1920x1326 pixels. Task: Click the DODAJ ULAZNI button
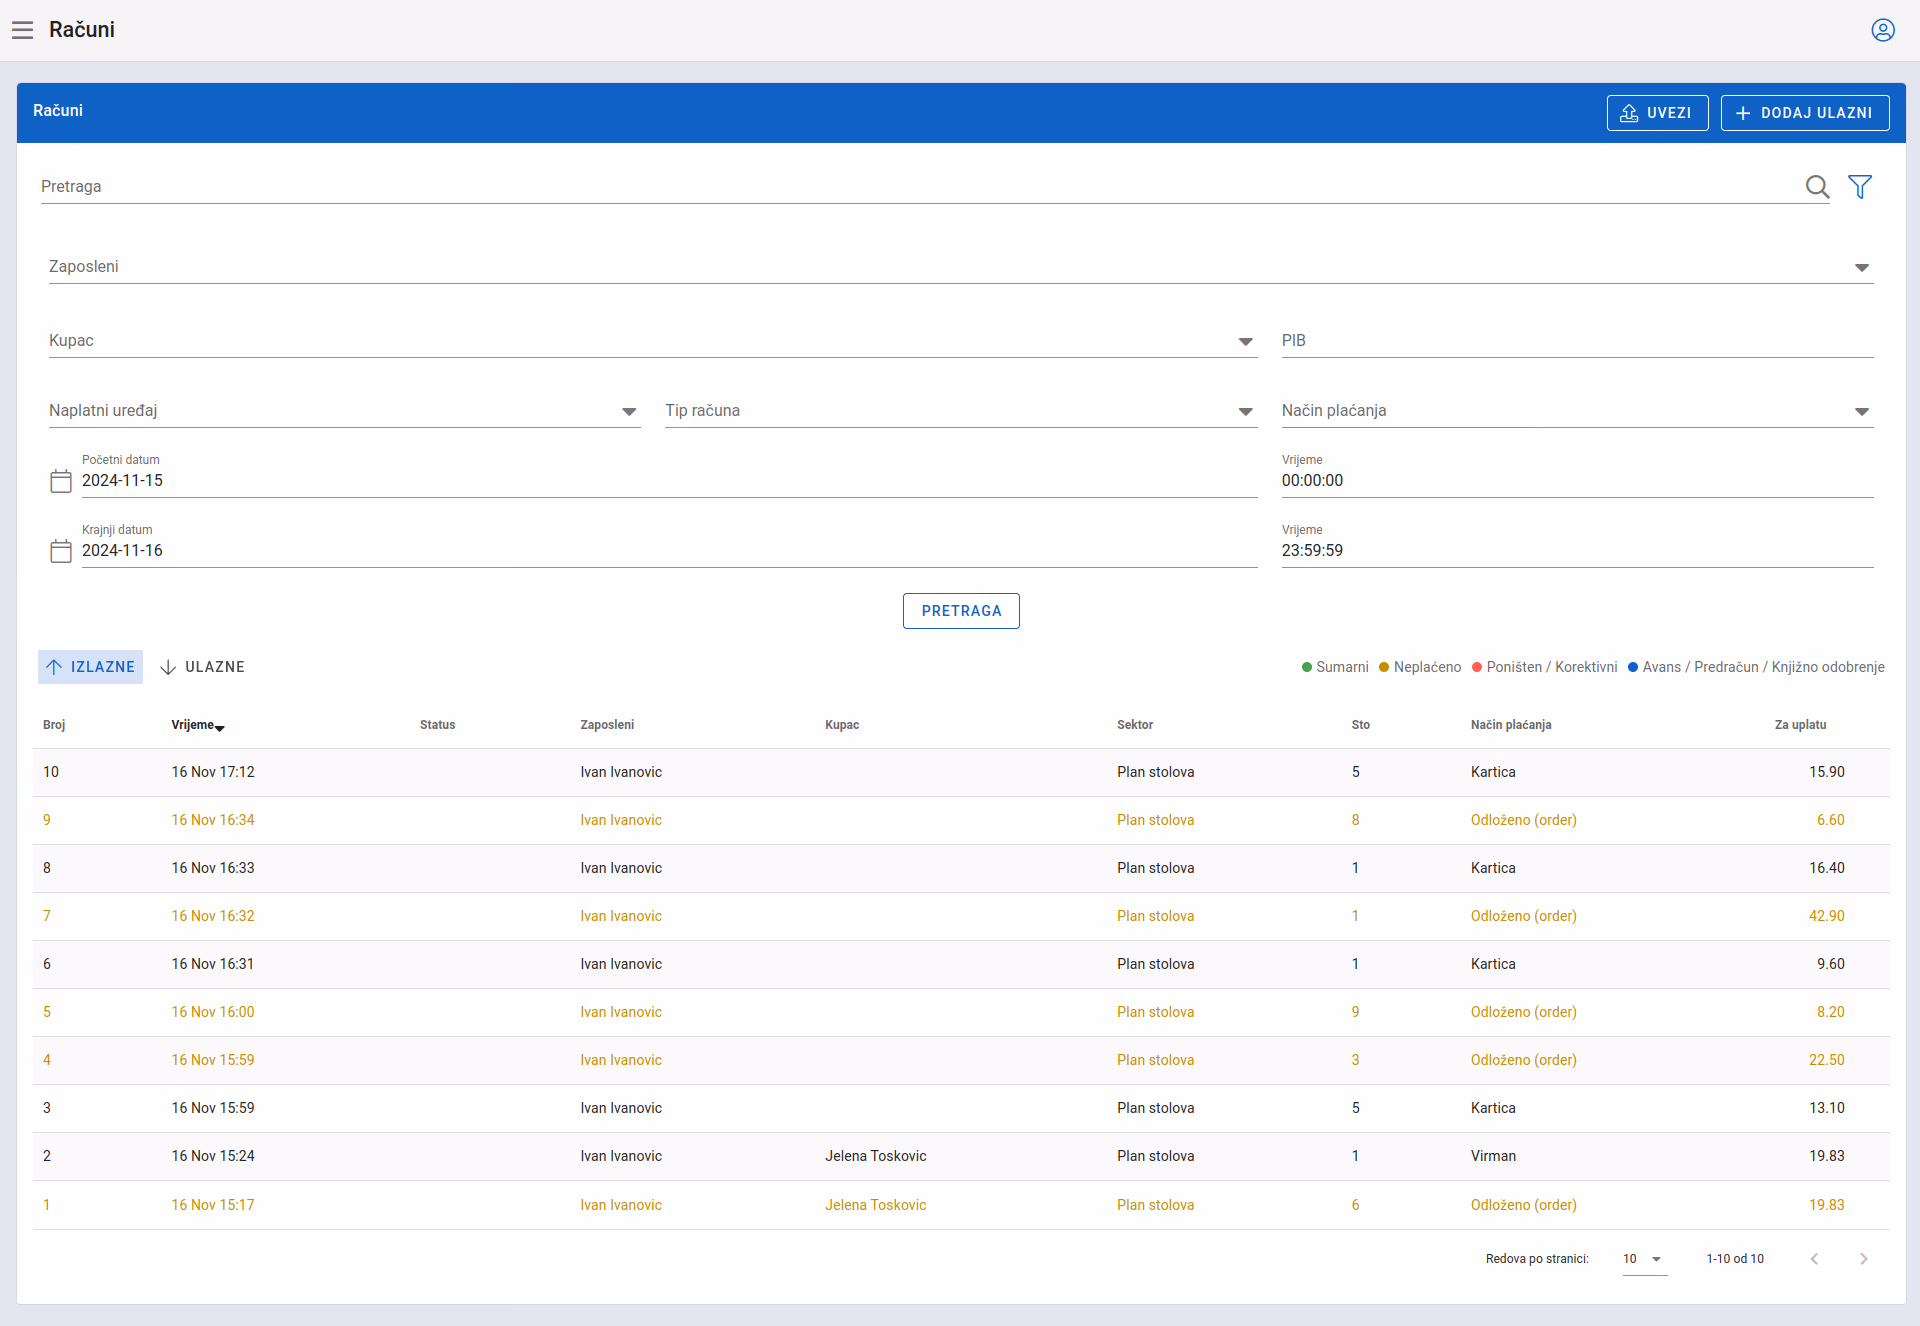(1805, 113)
